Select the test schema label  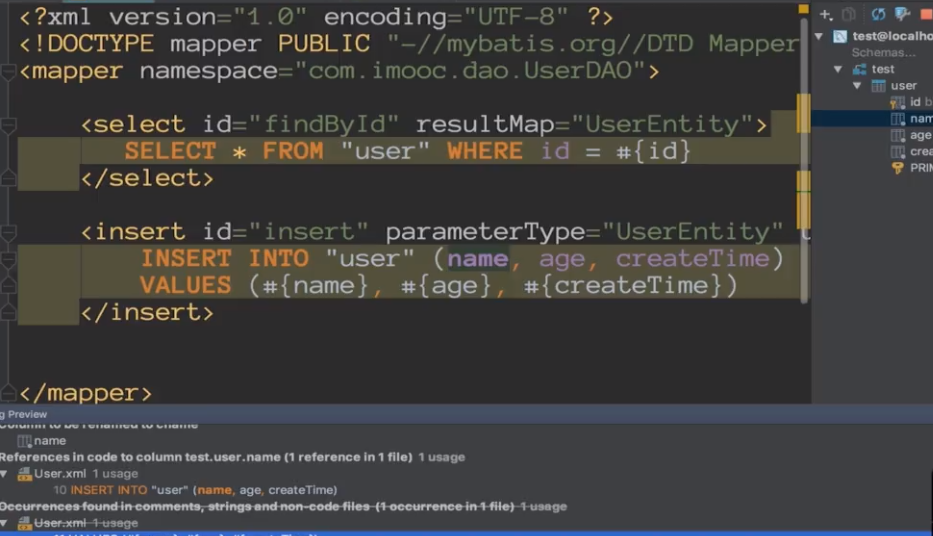(883, 69)
